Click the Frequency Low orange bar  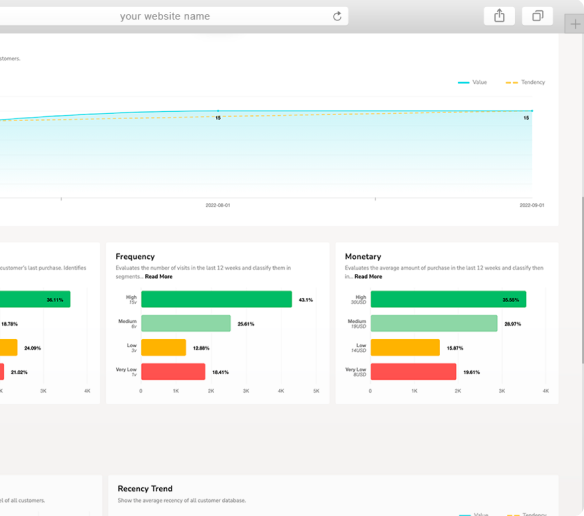(x=164, y=348)
